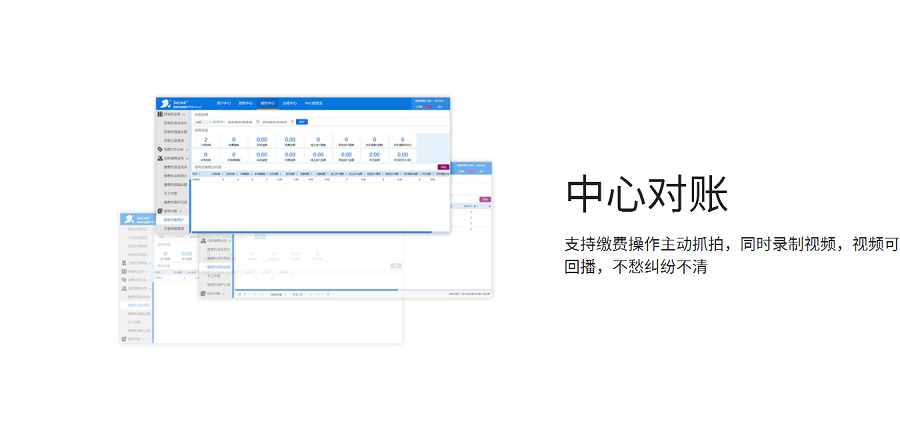Viewport: 900px width, 441px height.
Task: Click the purple export button in front window
Action: point(443,167)
